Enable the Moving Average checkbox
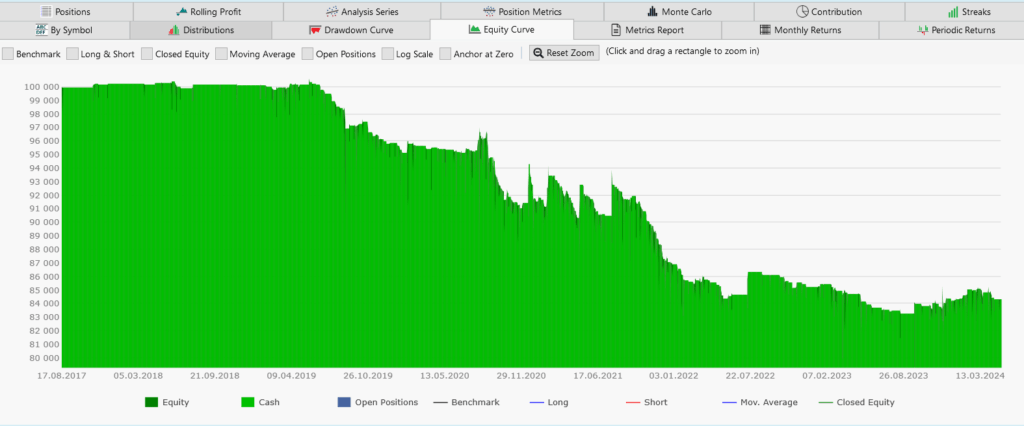 pos(221,54)
